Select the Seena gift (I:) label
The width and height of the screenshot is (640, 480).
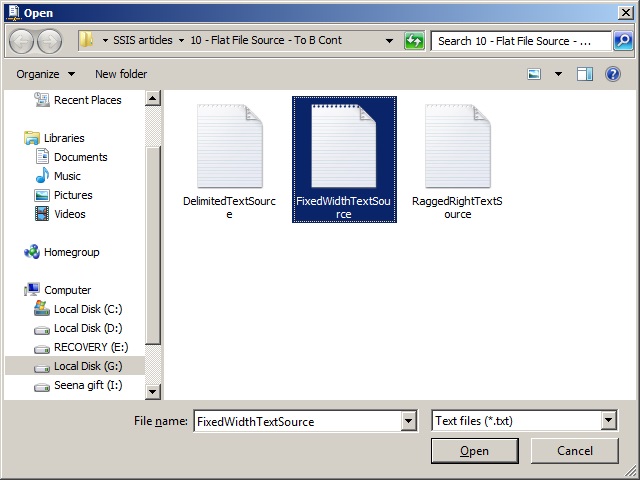88,385
